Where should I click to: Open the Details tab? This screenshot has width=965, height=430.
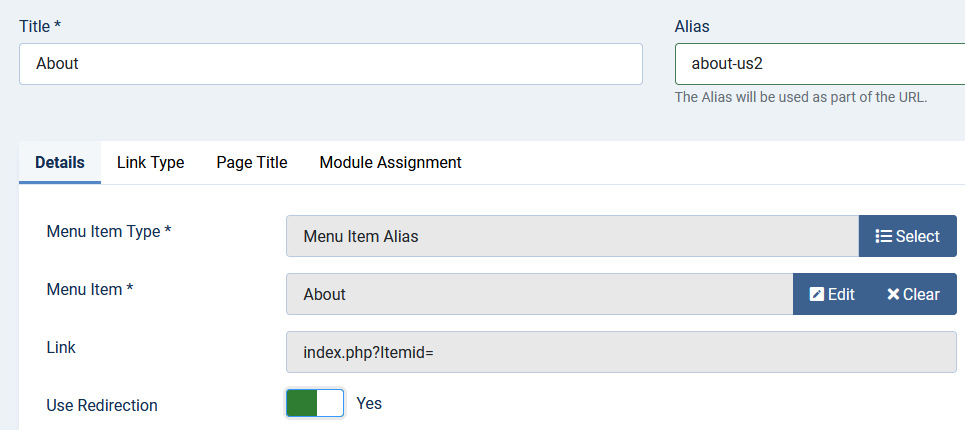[x=60, y=162]
